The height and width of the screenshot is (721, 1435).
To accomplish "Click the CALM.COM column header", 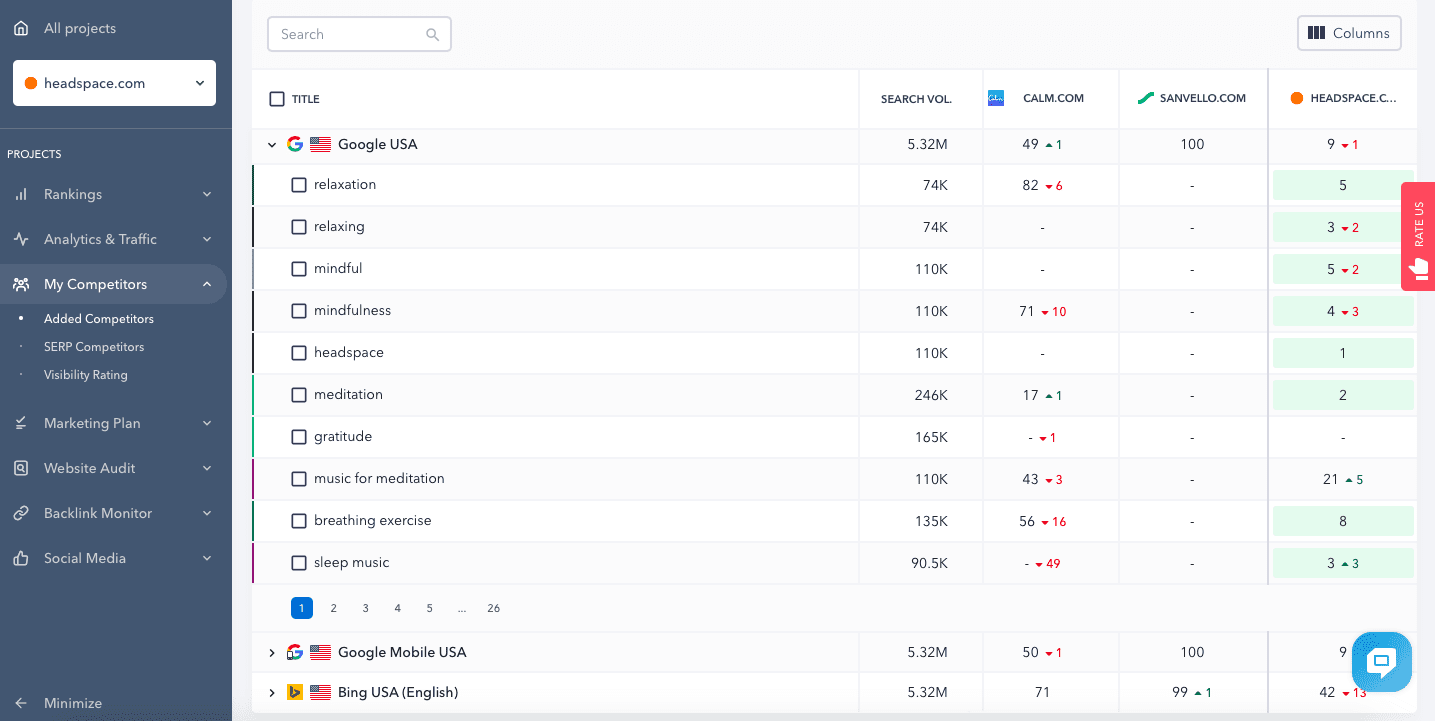I will (x=1053, y=98).
